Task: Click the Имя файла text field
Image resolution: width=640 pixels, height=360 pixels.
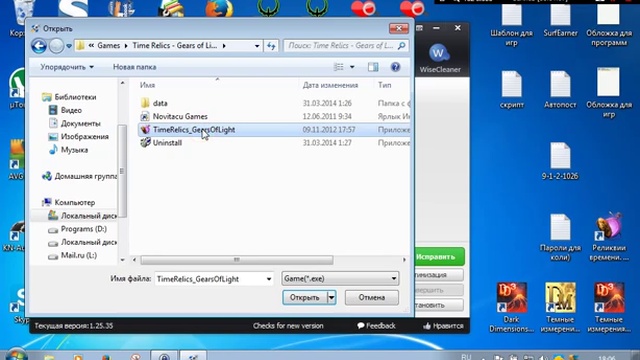Action: pos(210,279)
